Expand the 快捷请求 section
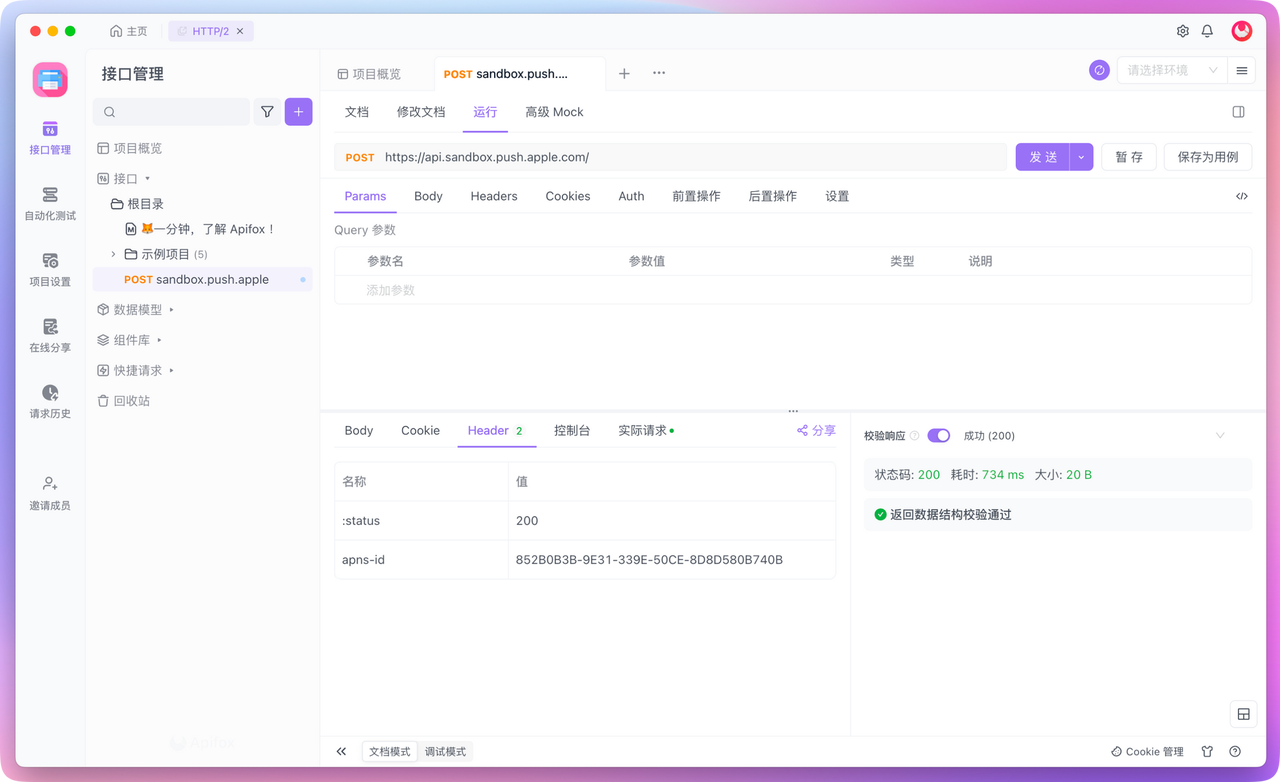This screenshot has height=782, width=1280. click(171, 370)
